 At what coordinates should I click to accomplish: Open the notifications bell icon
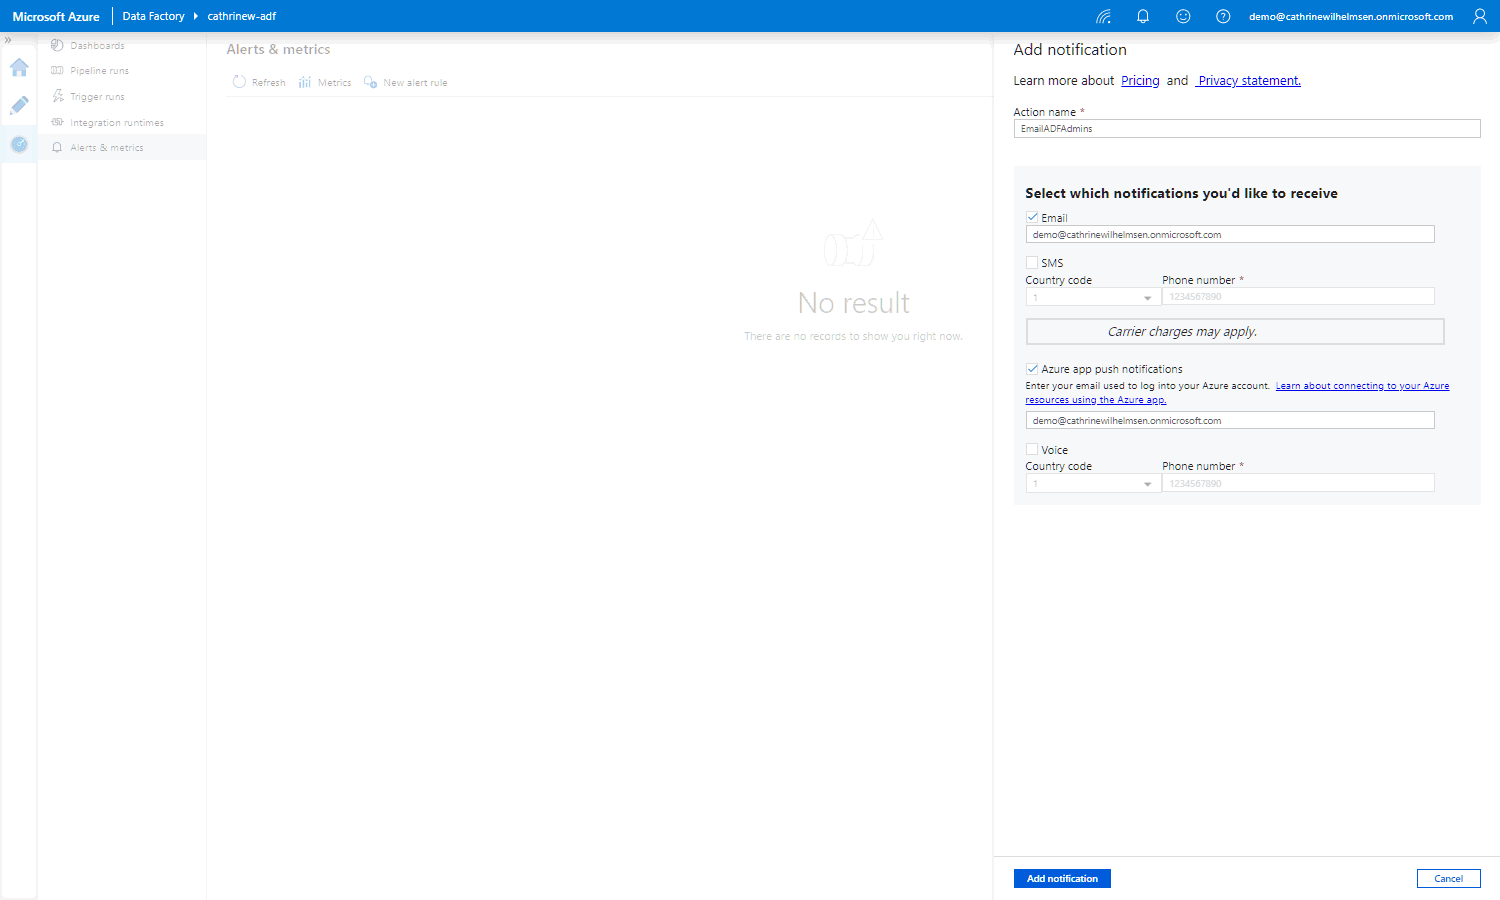(x=1143, y=16)
